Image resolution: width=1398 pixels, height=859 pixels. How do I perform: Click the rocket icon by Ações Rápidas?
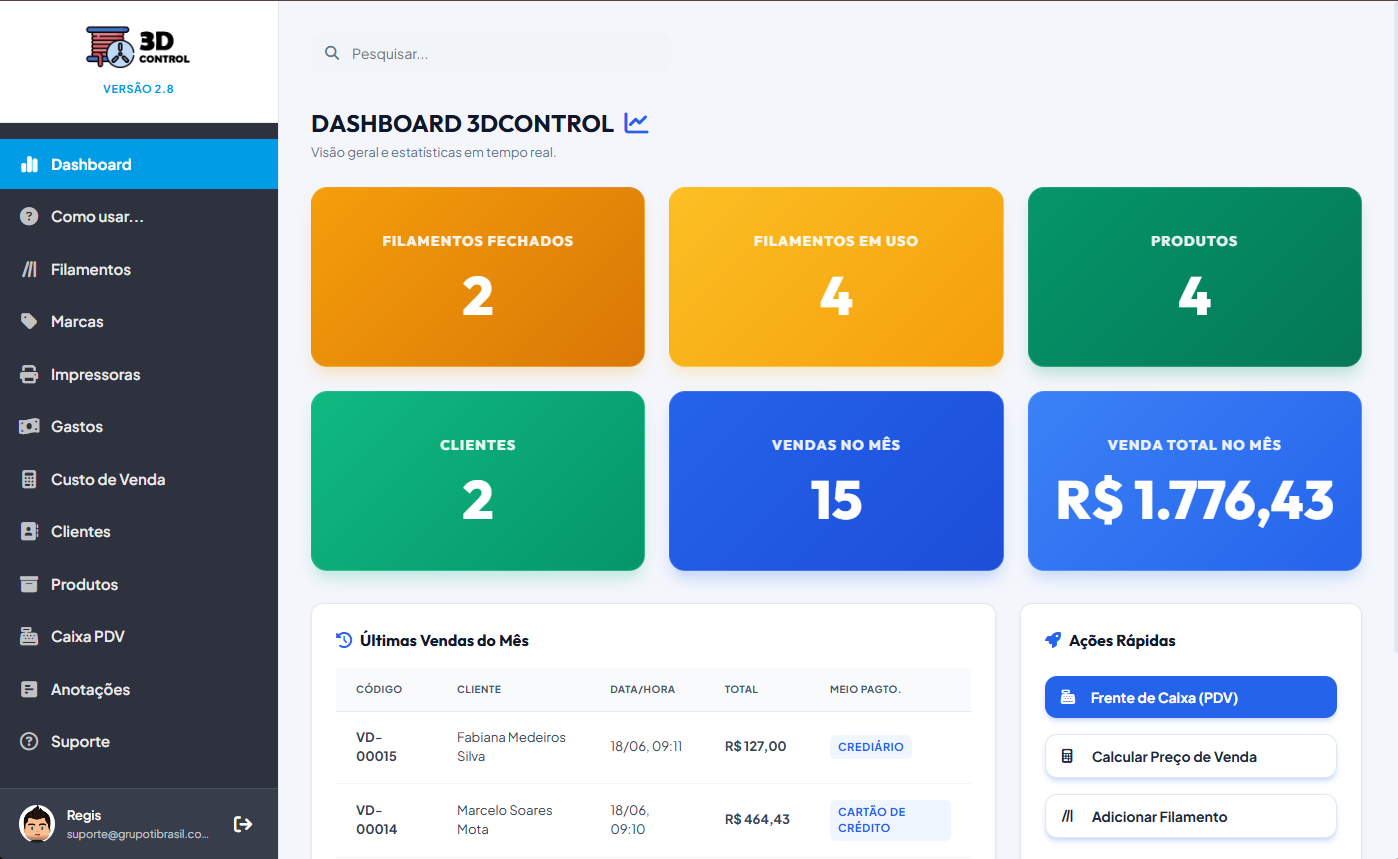1053,640
